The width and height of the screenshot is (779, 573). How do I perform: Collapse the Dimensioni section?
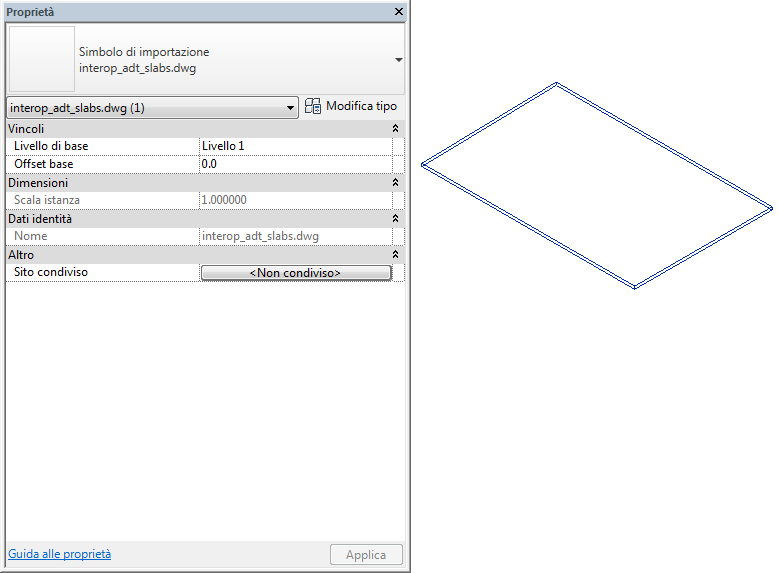(395, 183)
